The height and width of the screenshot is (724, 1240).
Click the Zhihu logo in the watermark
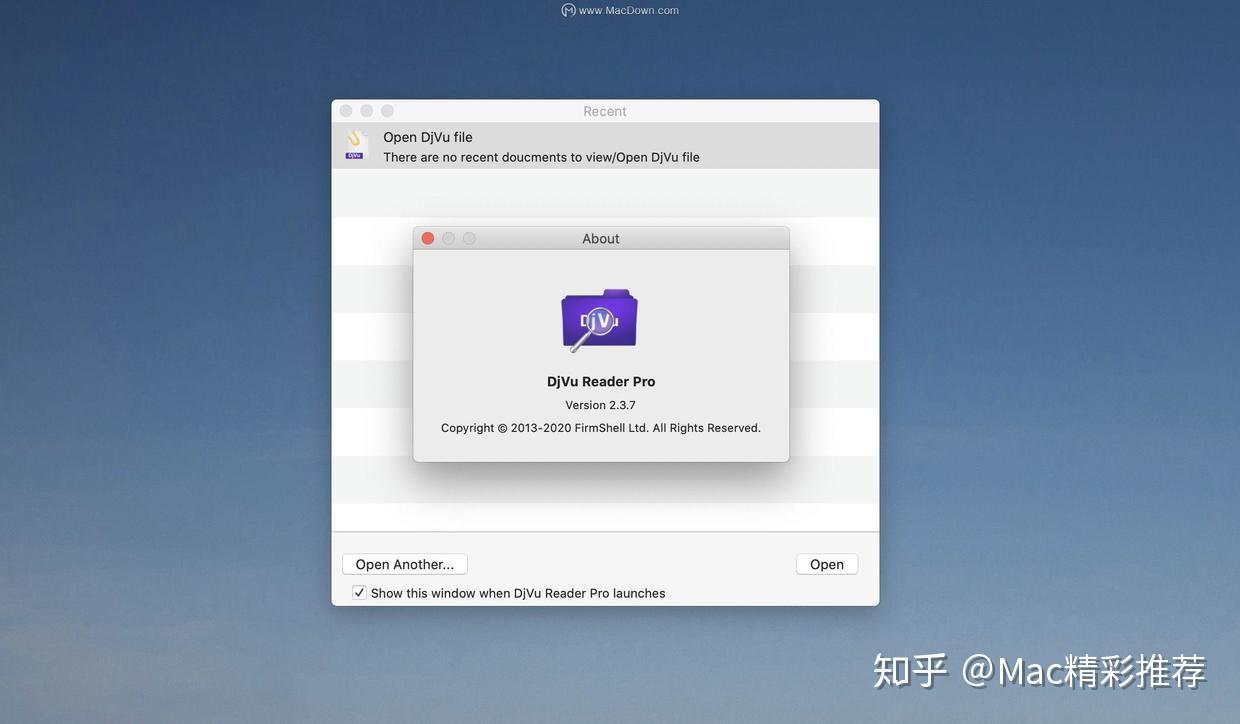click(x=908, y=671)
